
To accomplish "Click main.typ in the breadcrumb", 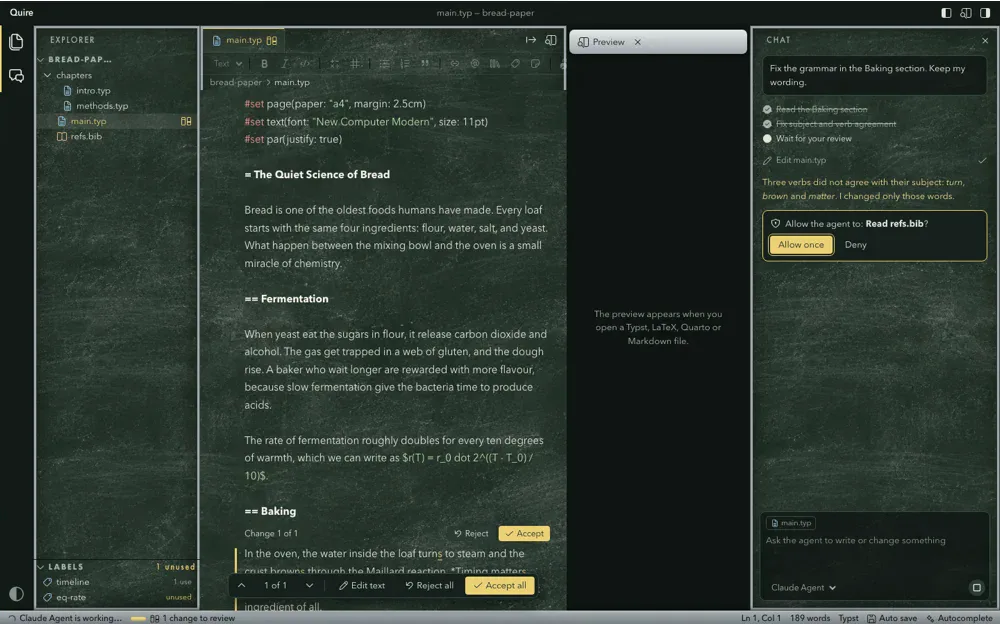I will coord(292,82).
